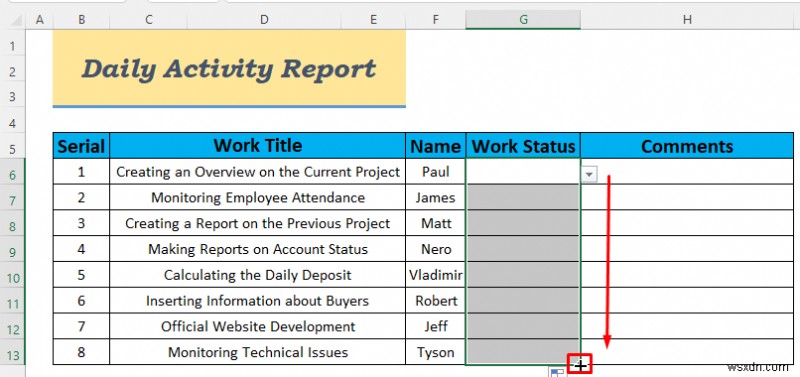Image resolution: width=800 pixels, height=377 pixels.
Task: Click the name cell Vladimir
Action: [436, 275]
